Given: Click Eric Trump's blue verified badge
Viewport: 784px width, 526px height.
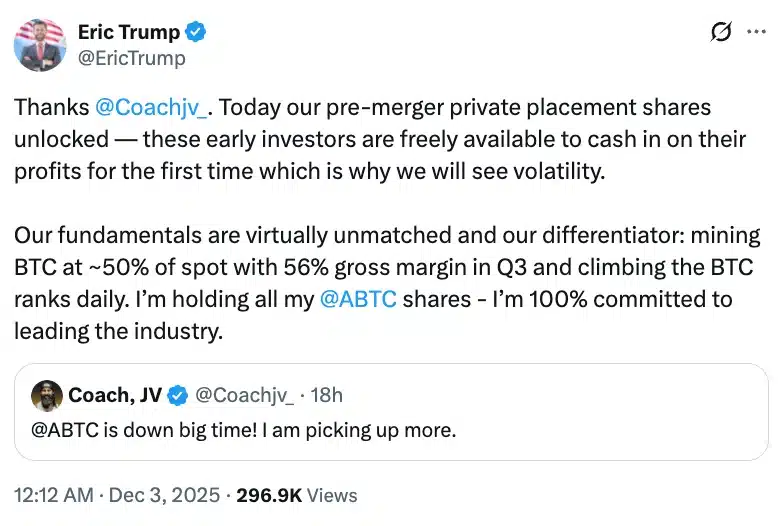Looking at the screenshot, I should [196, 32].
